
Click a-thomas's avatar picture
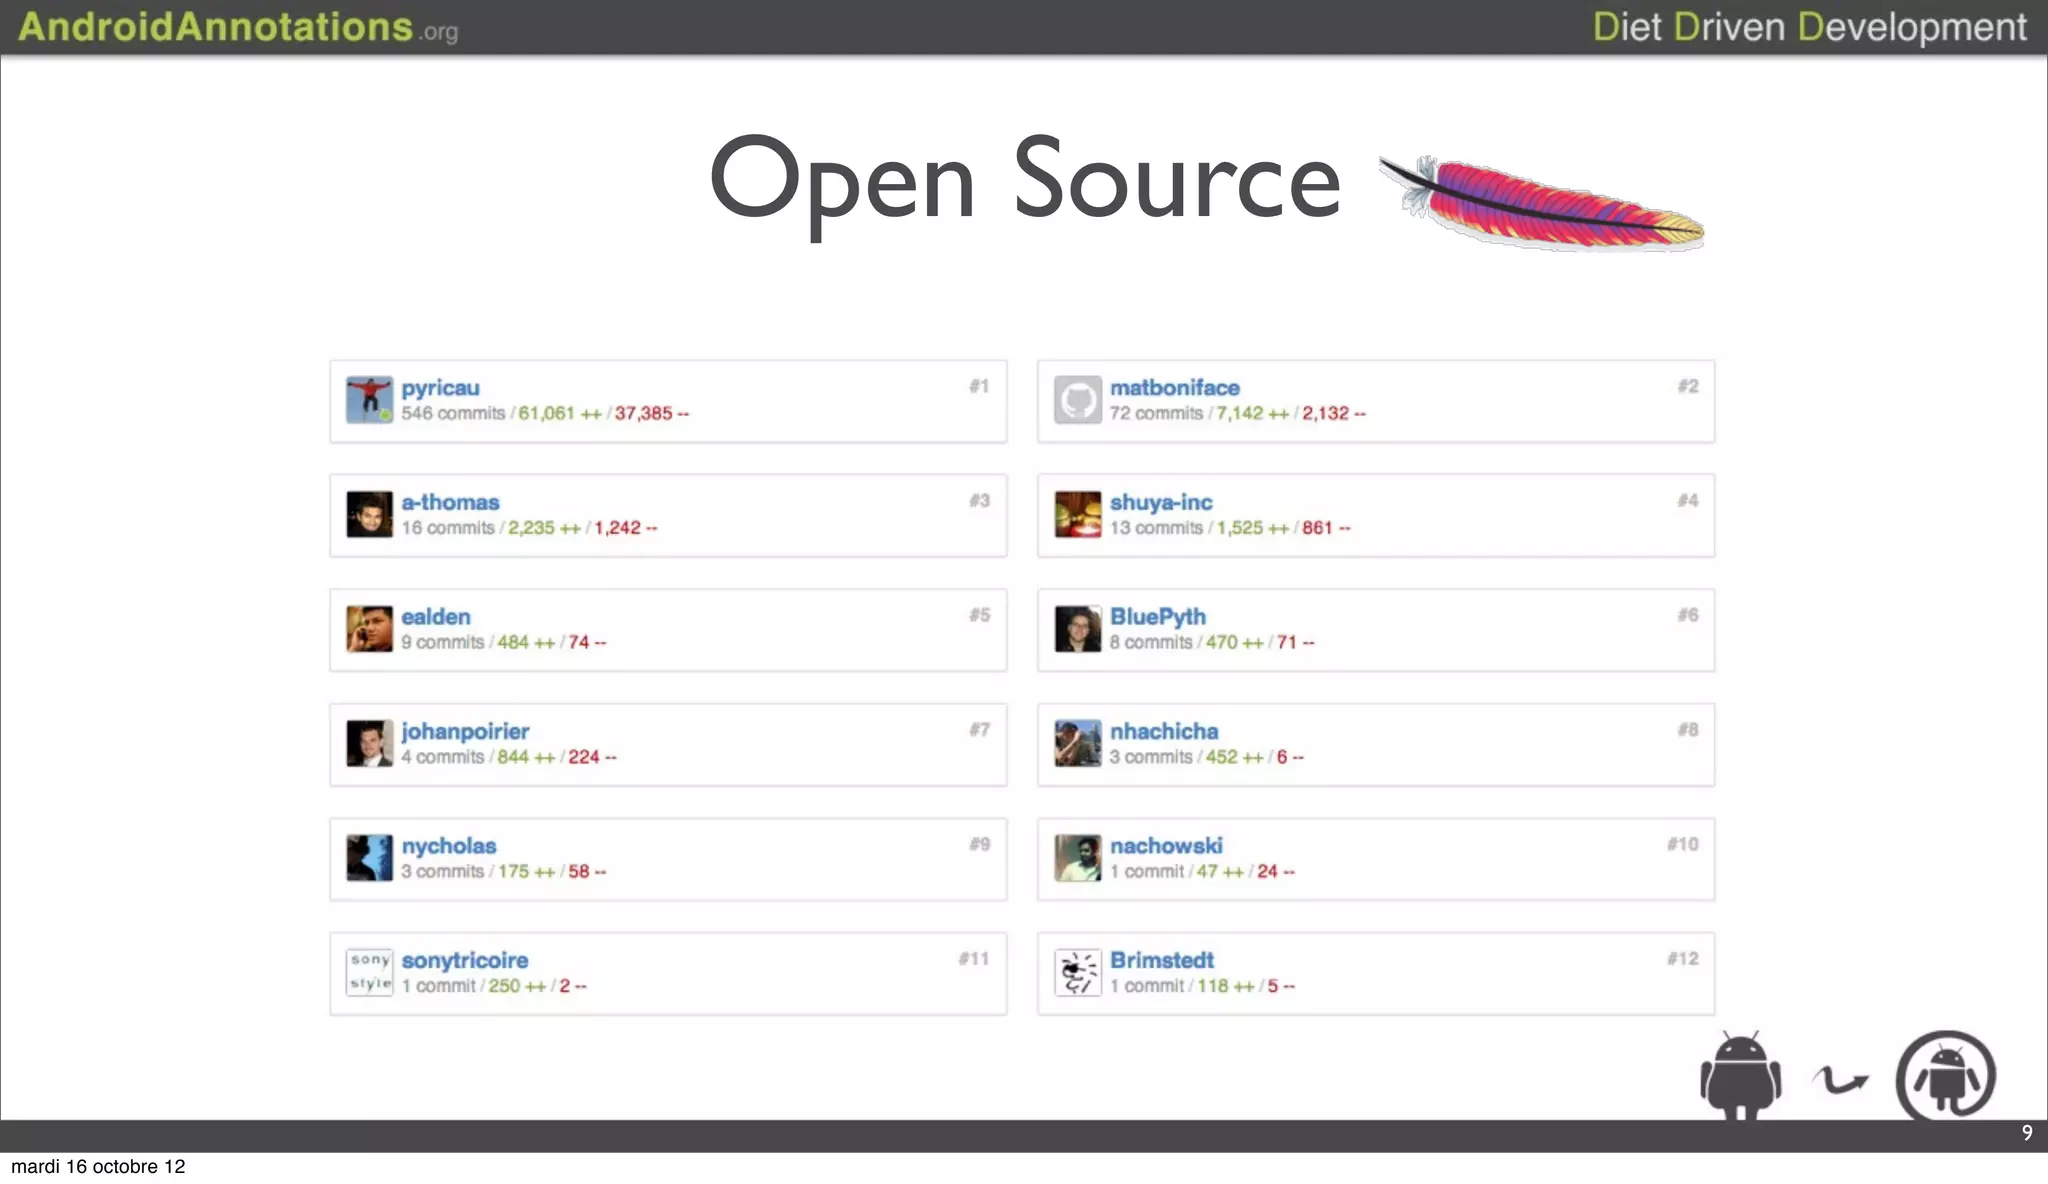369,514
